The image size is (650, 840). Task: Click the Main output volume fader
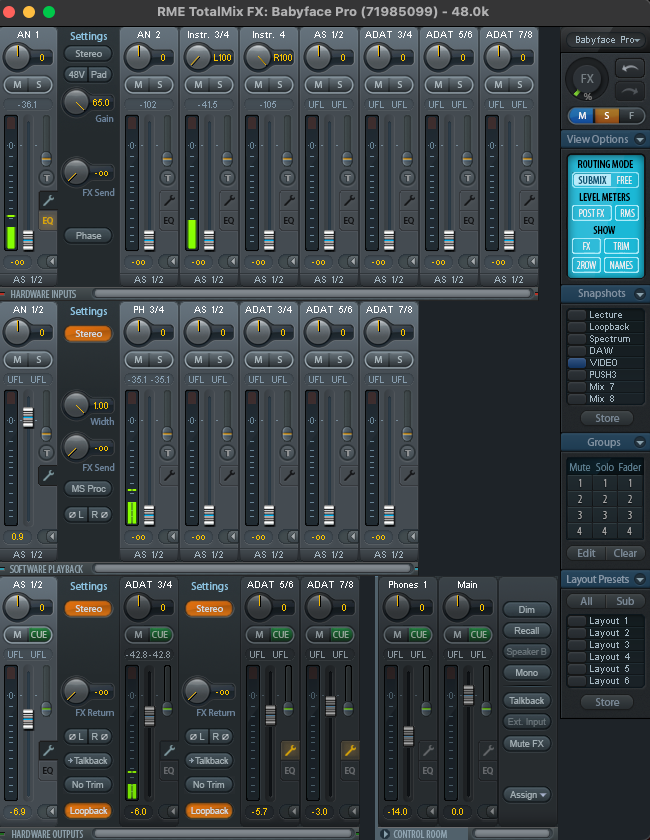coord(468,695)
